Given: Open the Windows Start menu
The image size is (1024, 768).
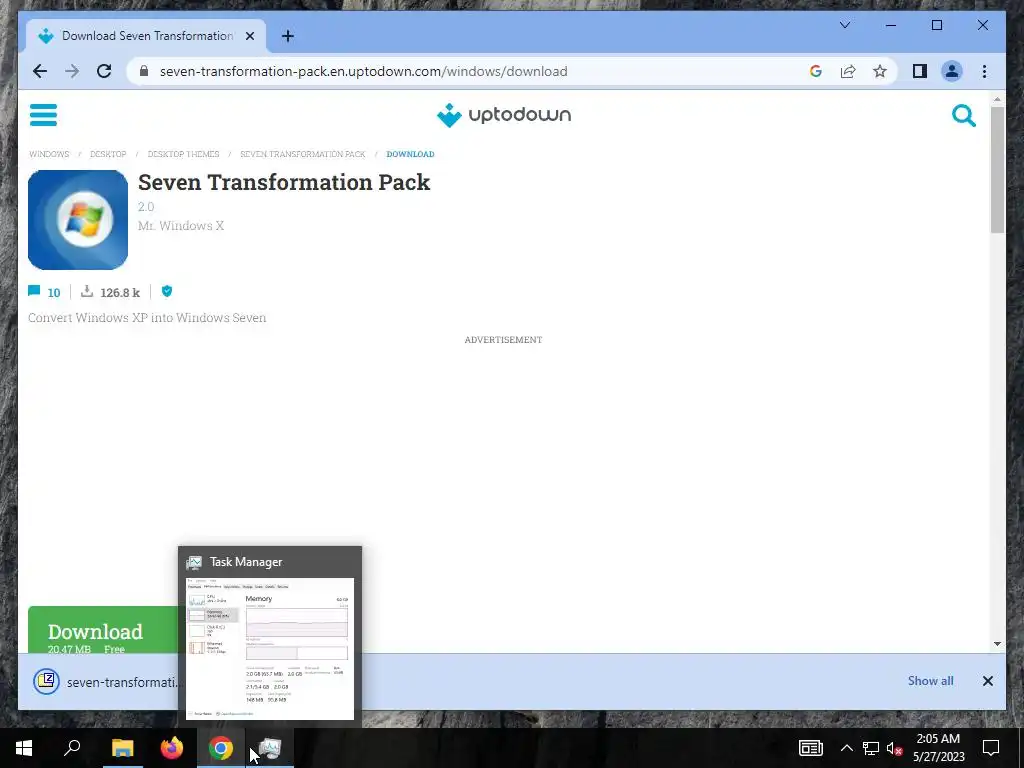Looking at the screenshot, I should pos(24,748).
